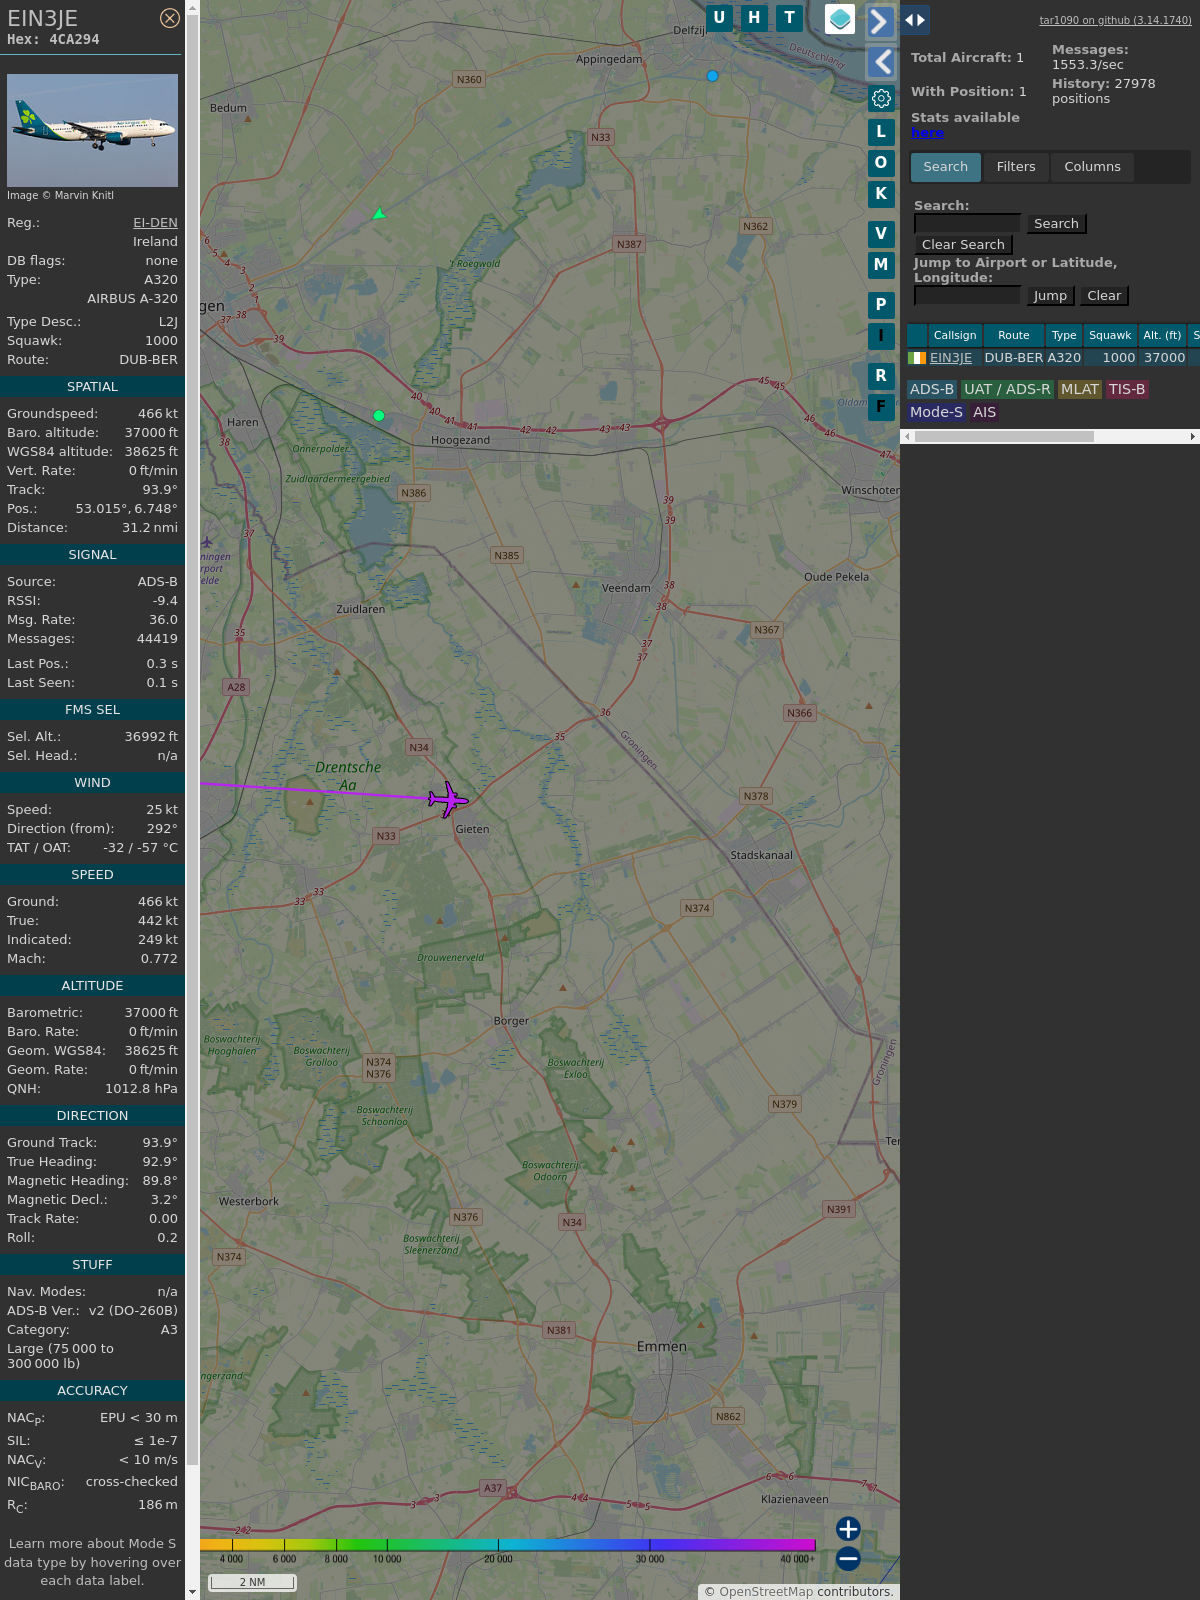Click the info panel scrollbar down arrow

[x=192, y=1592]
